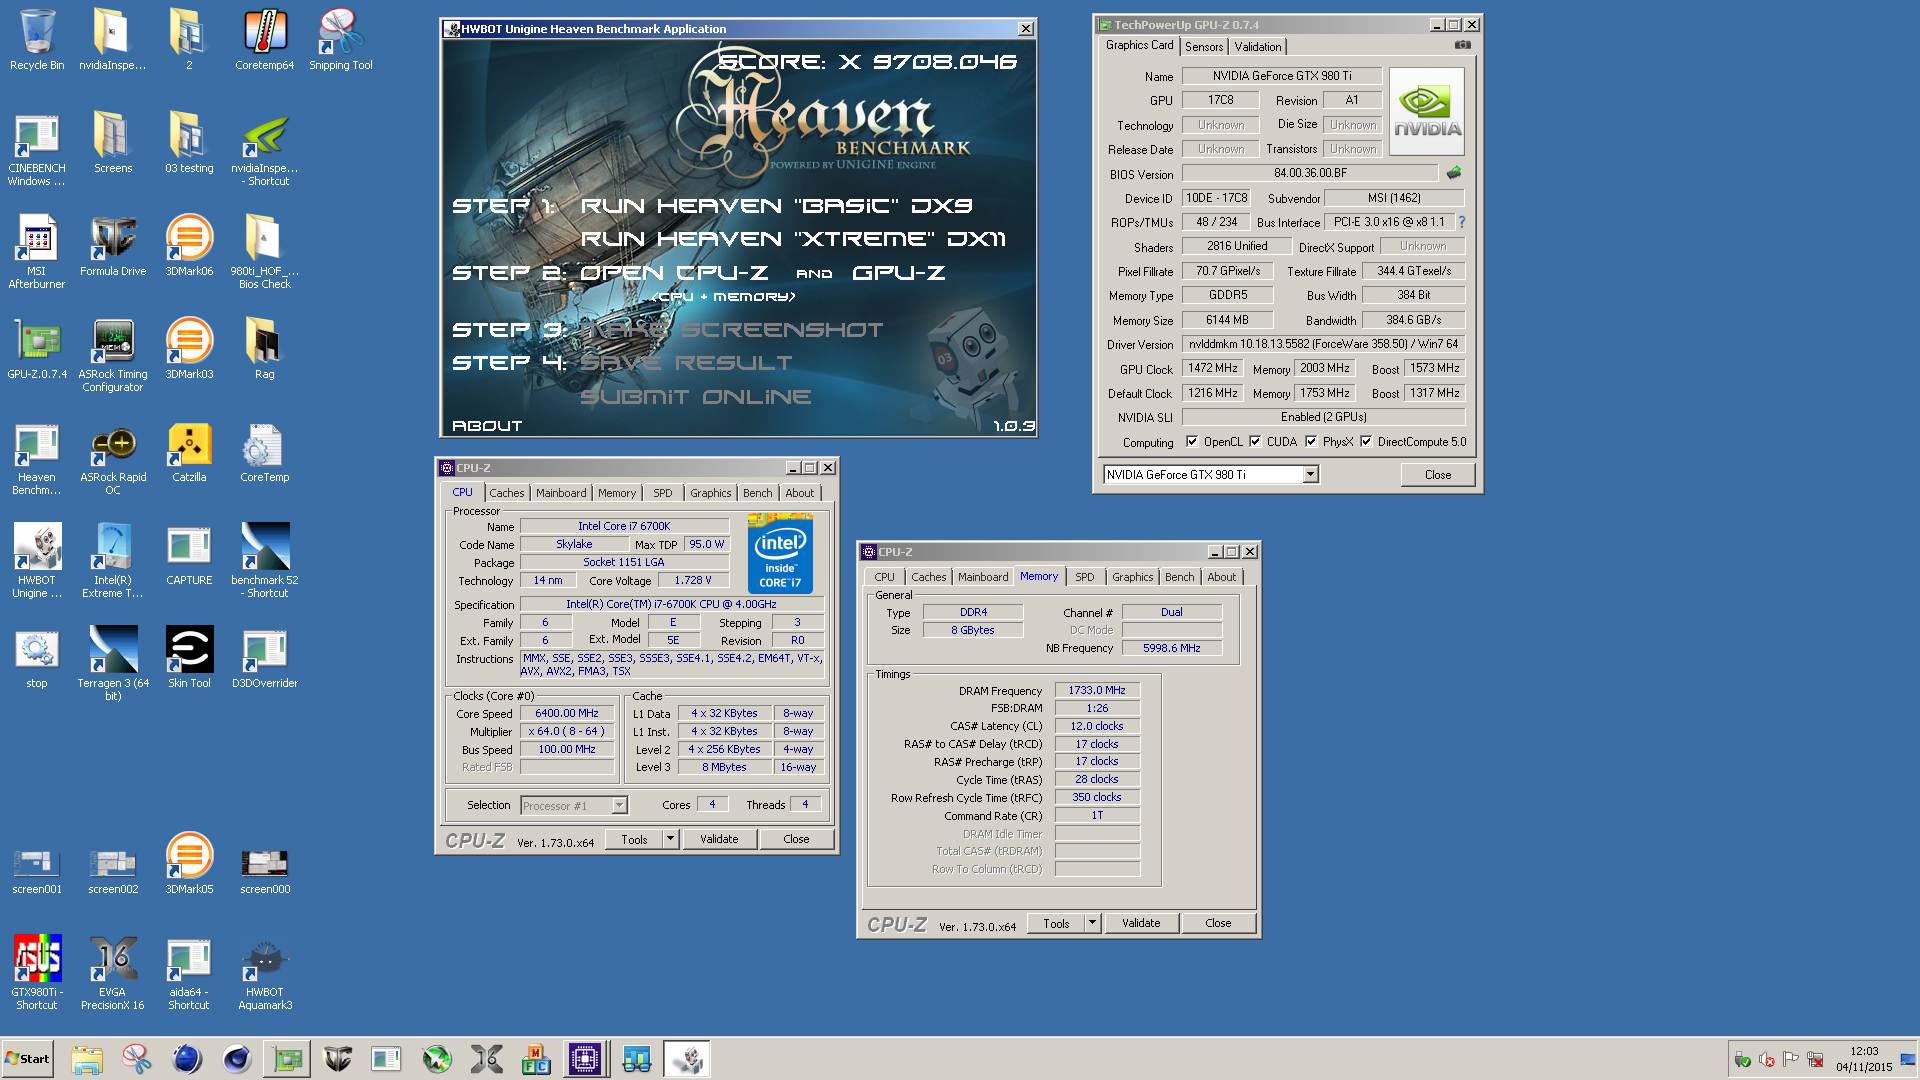Click the NVIDIA logo in GPU-Z
The image size is (1920, 1080).
1427,111
